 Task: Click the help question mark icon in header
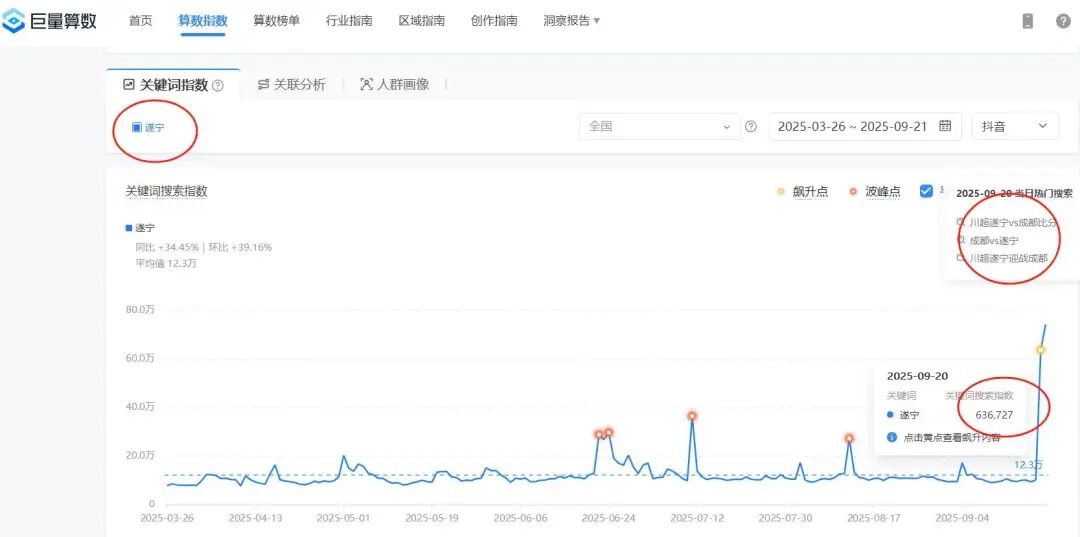click(x=1063, y=21)
